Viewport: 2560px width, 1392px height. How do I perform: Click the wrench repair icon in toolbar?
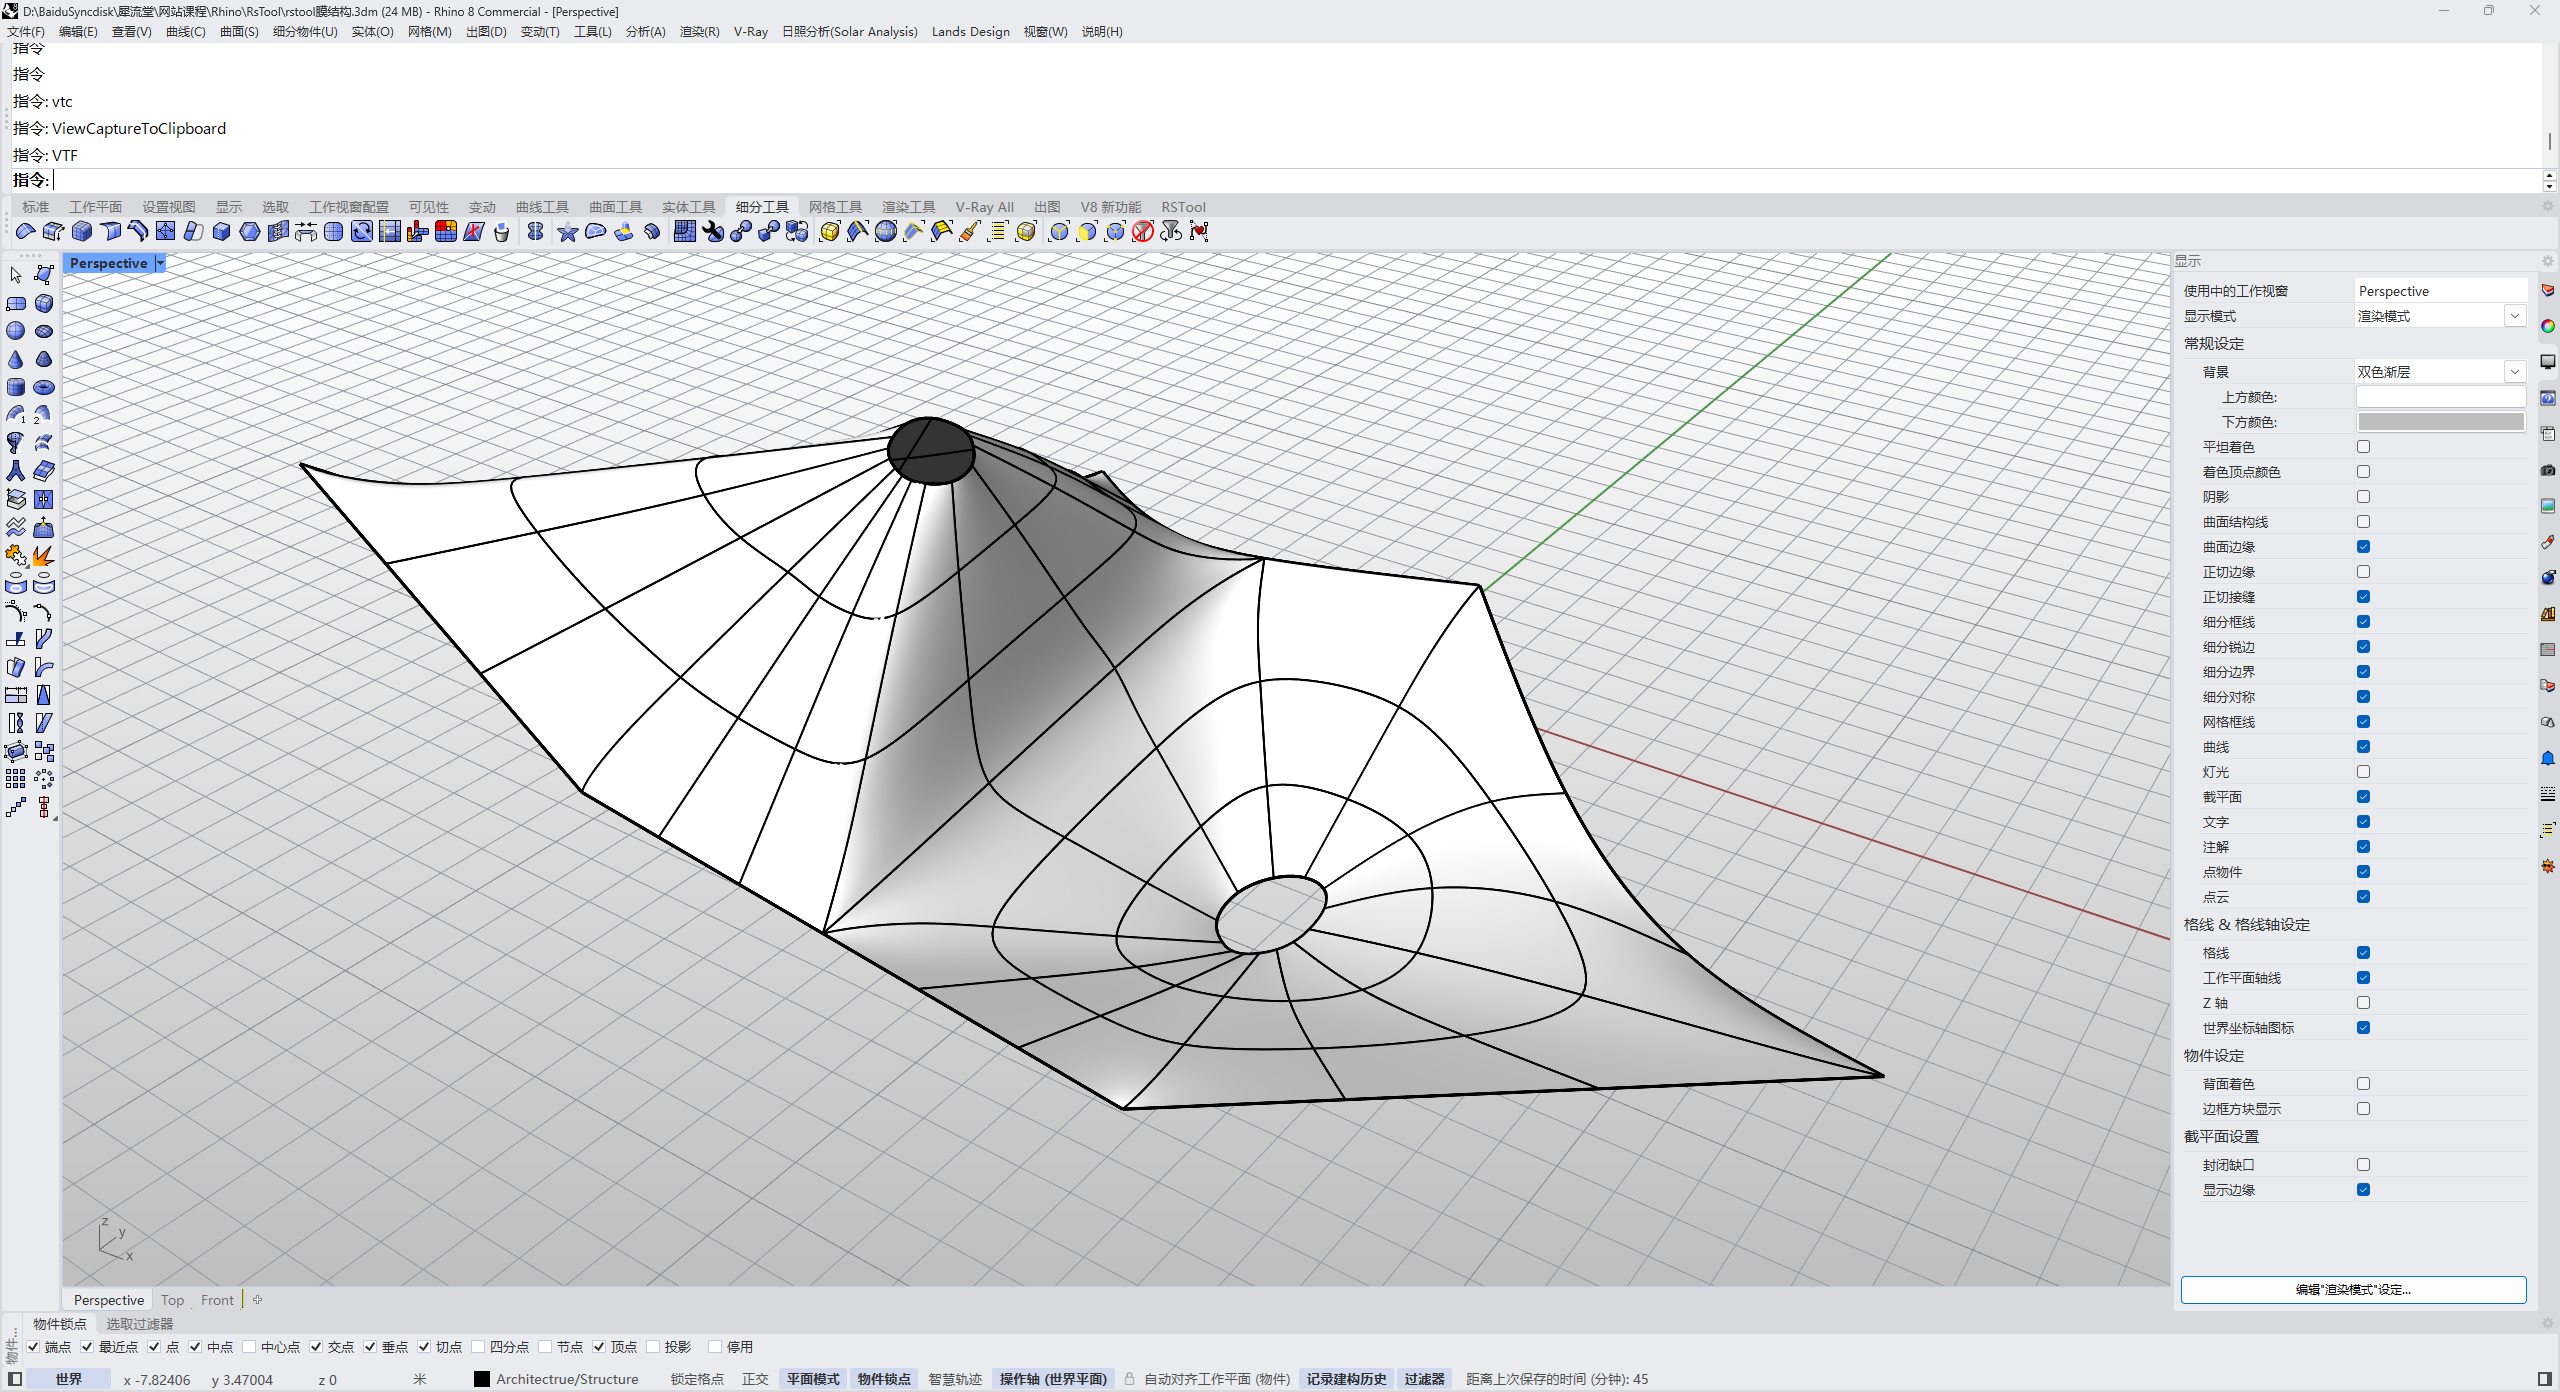pos(713,232)
